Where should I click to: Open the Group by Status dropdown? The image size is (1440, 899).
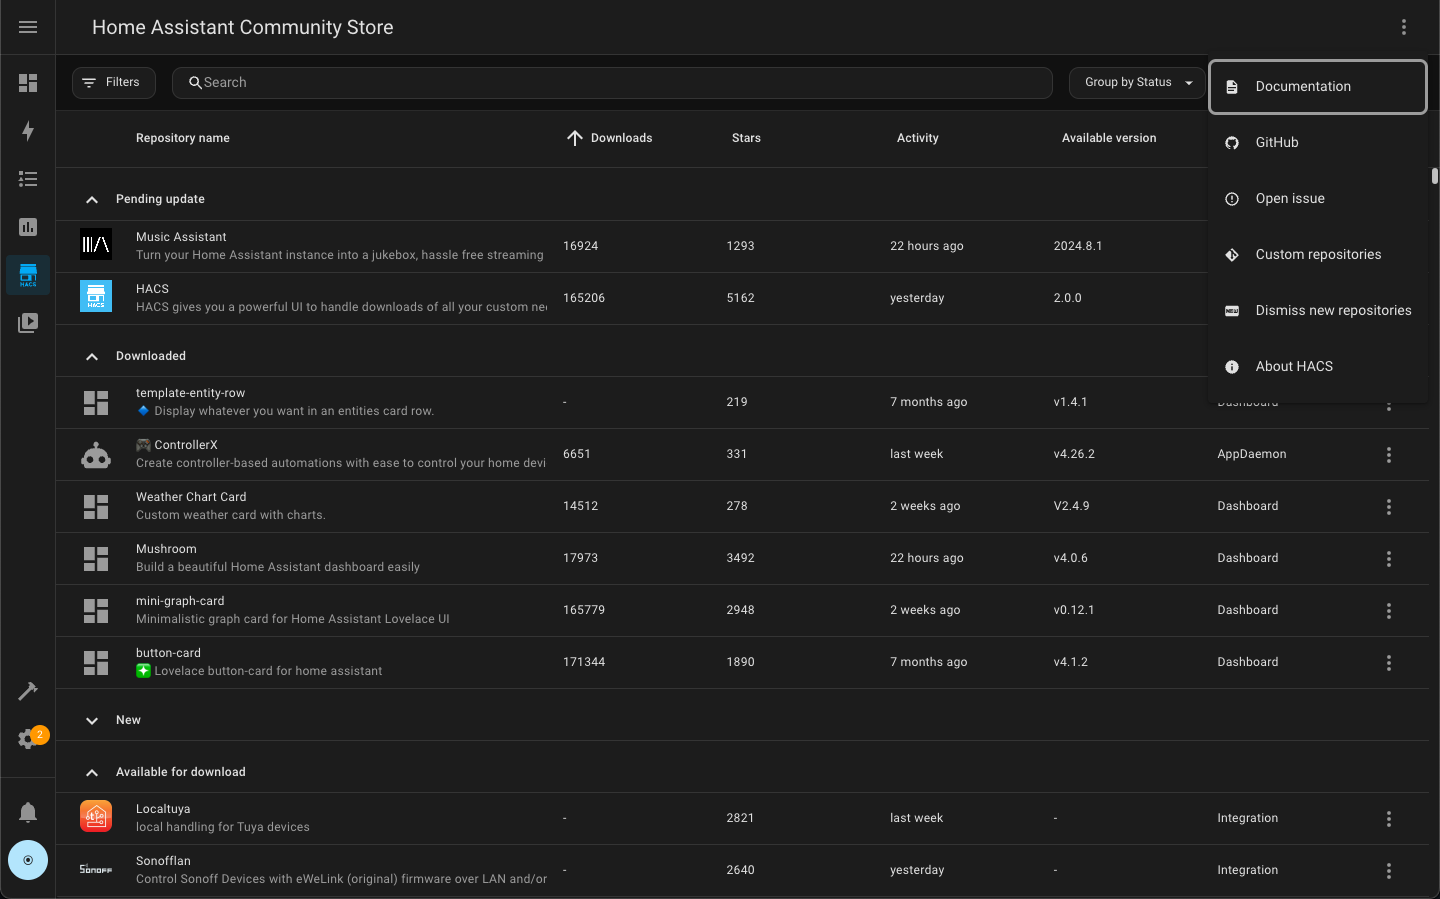pyautogui.click(x=1137, y=82)
